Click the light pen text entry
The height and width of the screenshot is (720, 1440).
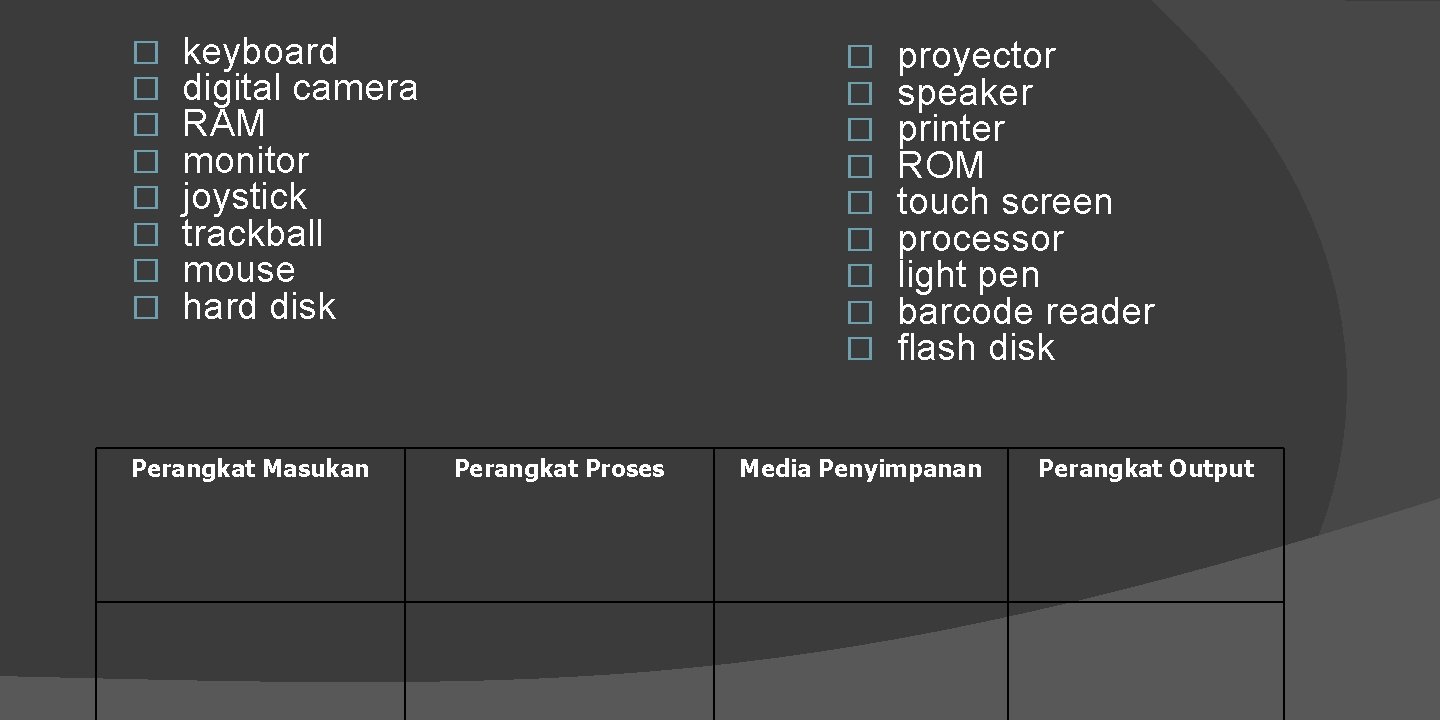coord(968,276)
